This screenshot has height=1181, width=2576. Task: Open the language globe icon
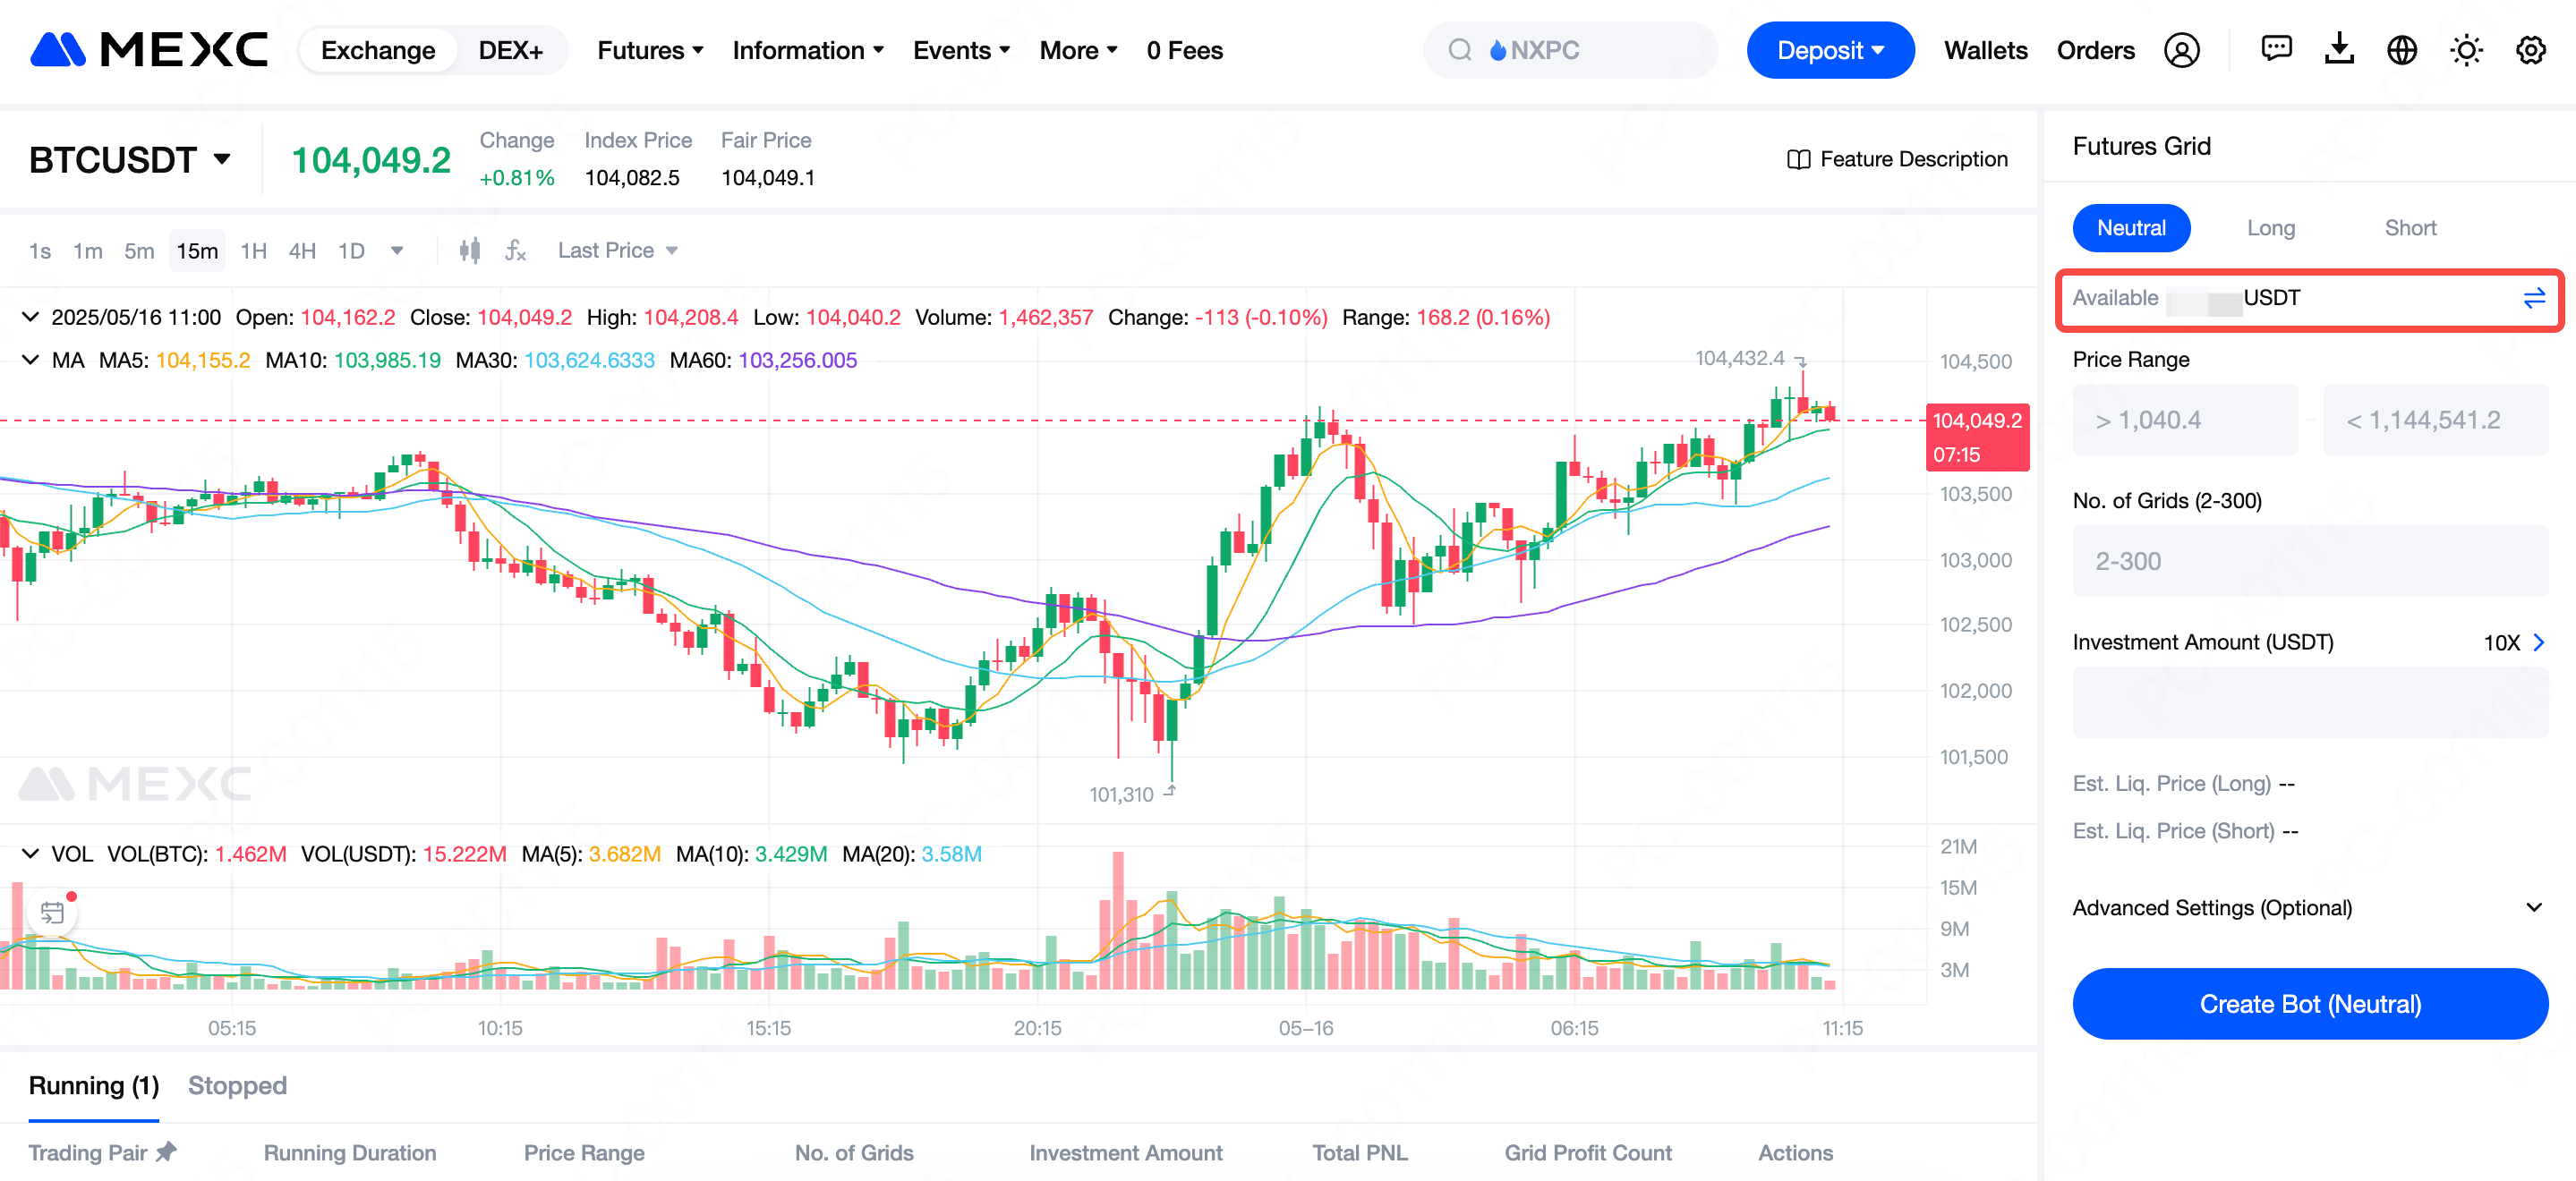pos(2402,50)
